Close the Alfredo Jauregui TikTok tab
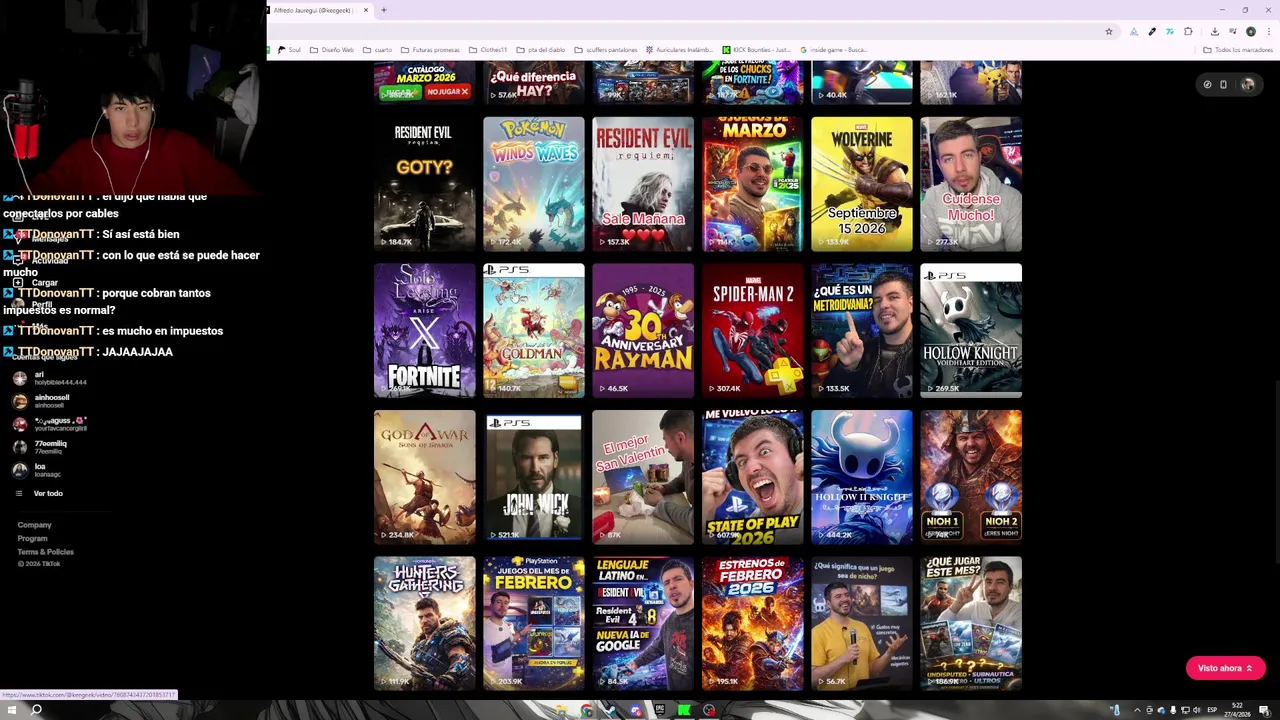 point(366,10)
